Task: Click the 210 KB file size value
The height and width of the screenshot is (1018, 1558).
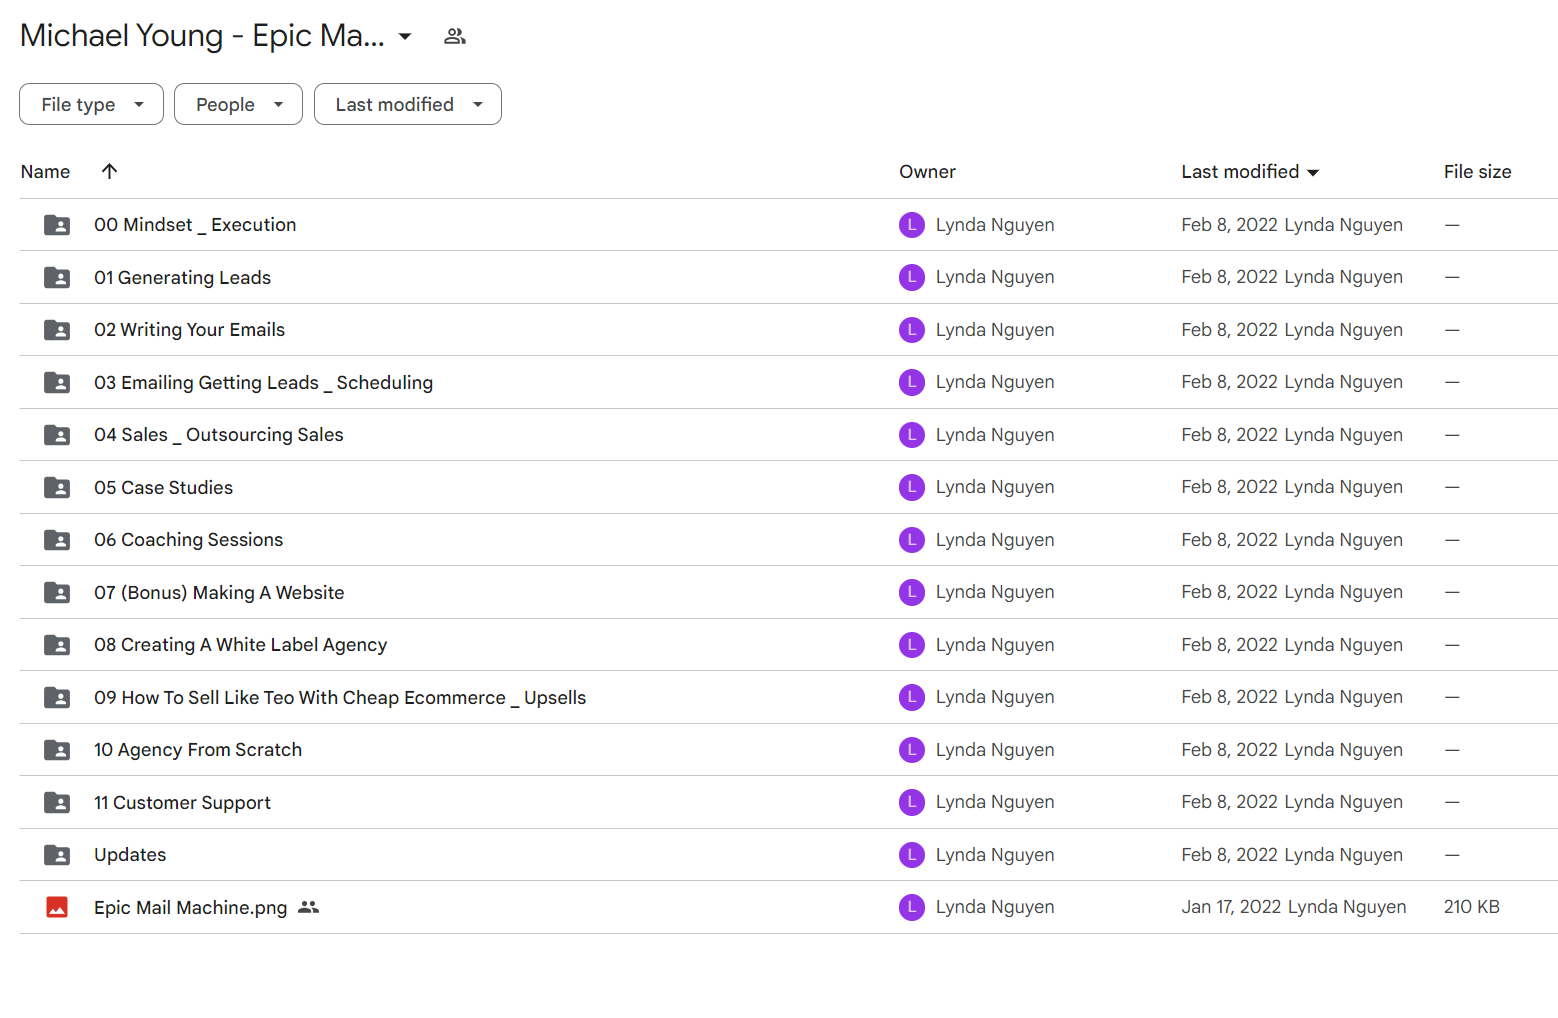Action: pyautogui.click(x=1471, y=907)
